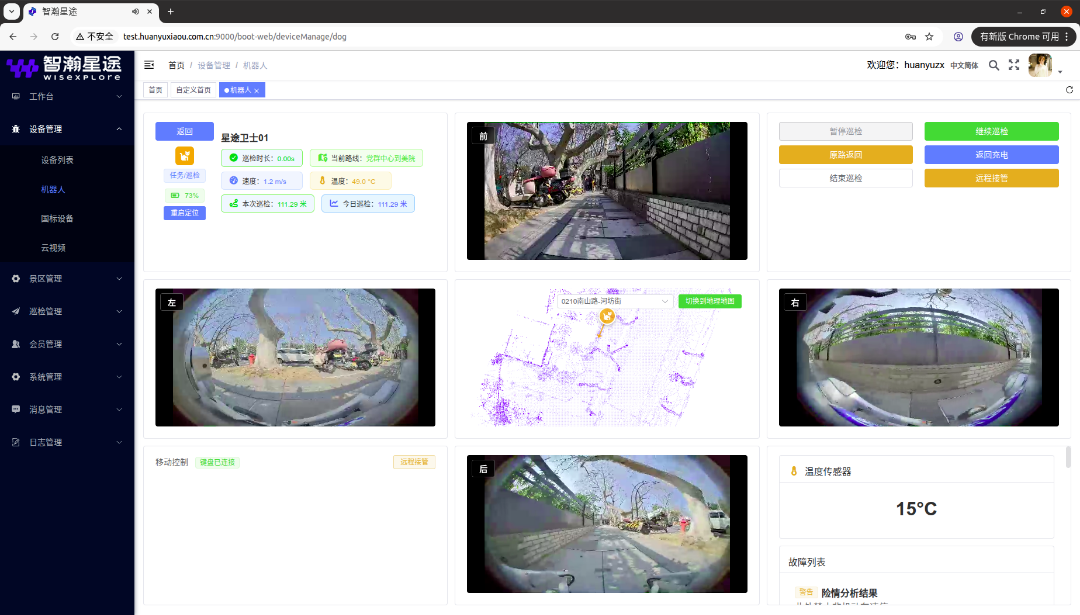Viewport: 1080px width, 615px height.
Task: Collapse the sidebar with the hamburger icon
Action: (149, 65)
